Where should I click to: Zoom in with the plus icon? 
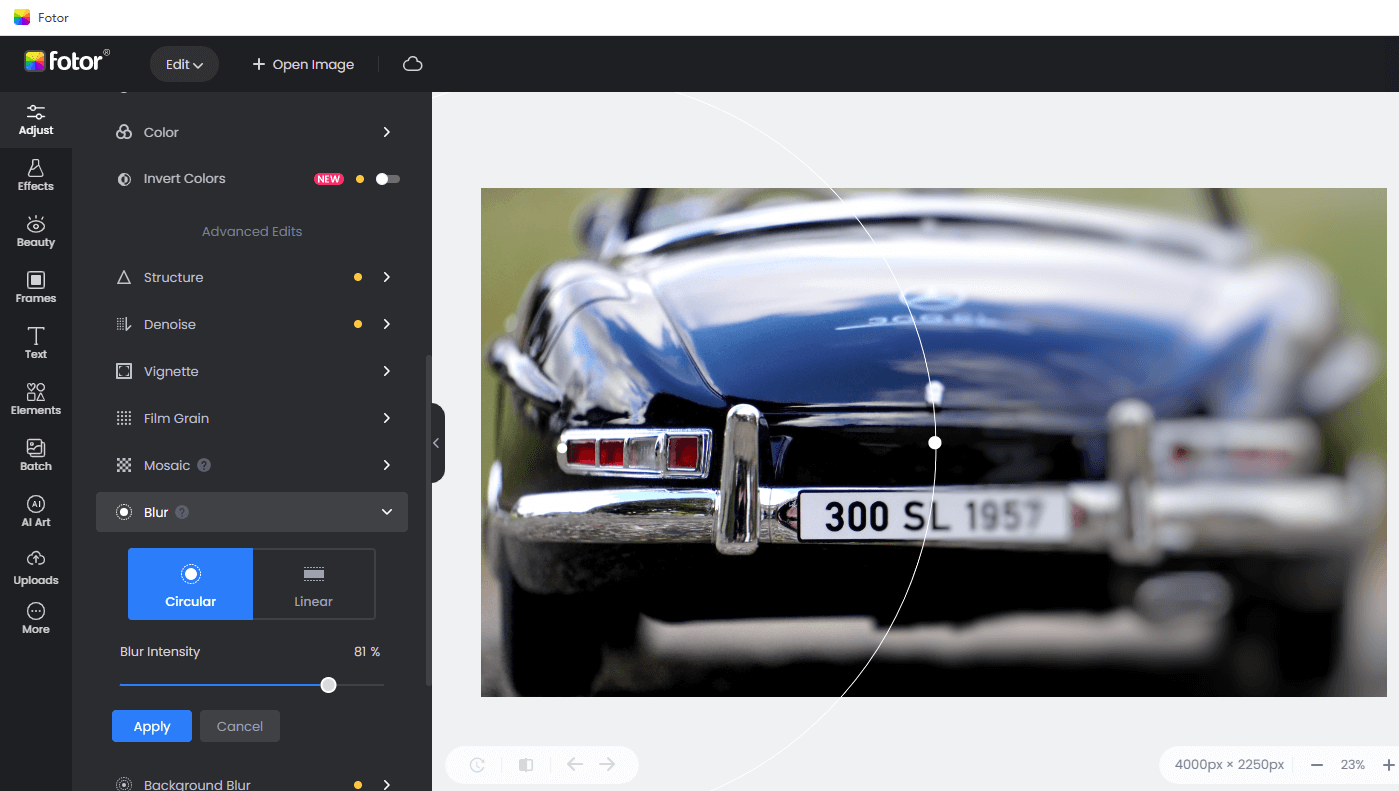tap(1388, 764)
